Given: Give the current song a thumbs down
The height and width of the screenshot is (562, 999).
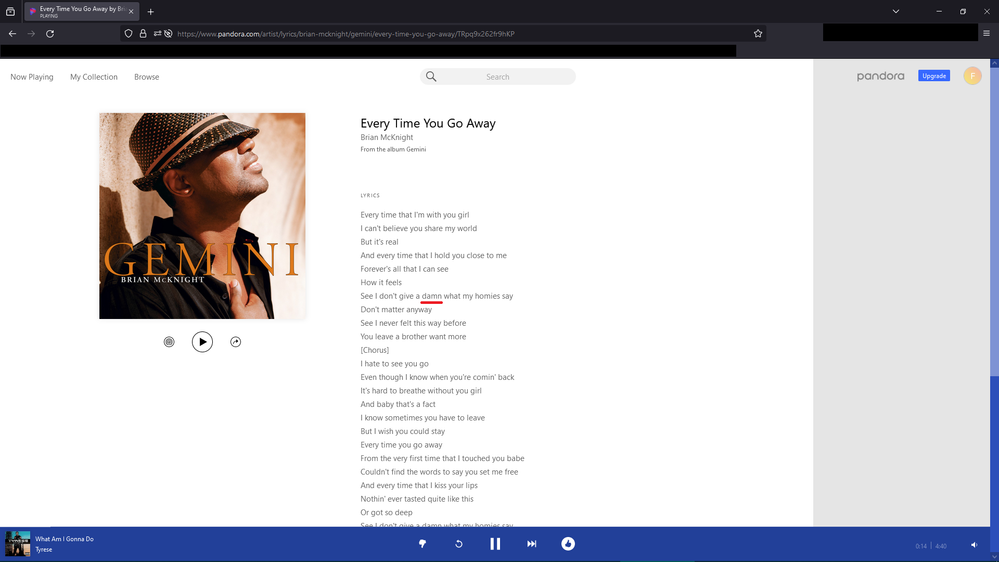Looking at the screenshot, I should click(x=422, y=544).
